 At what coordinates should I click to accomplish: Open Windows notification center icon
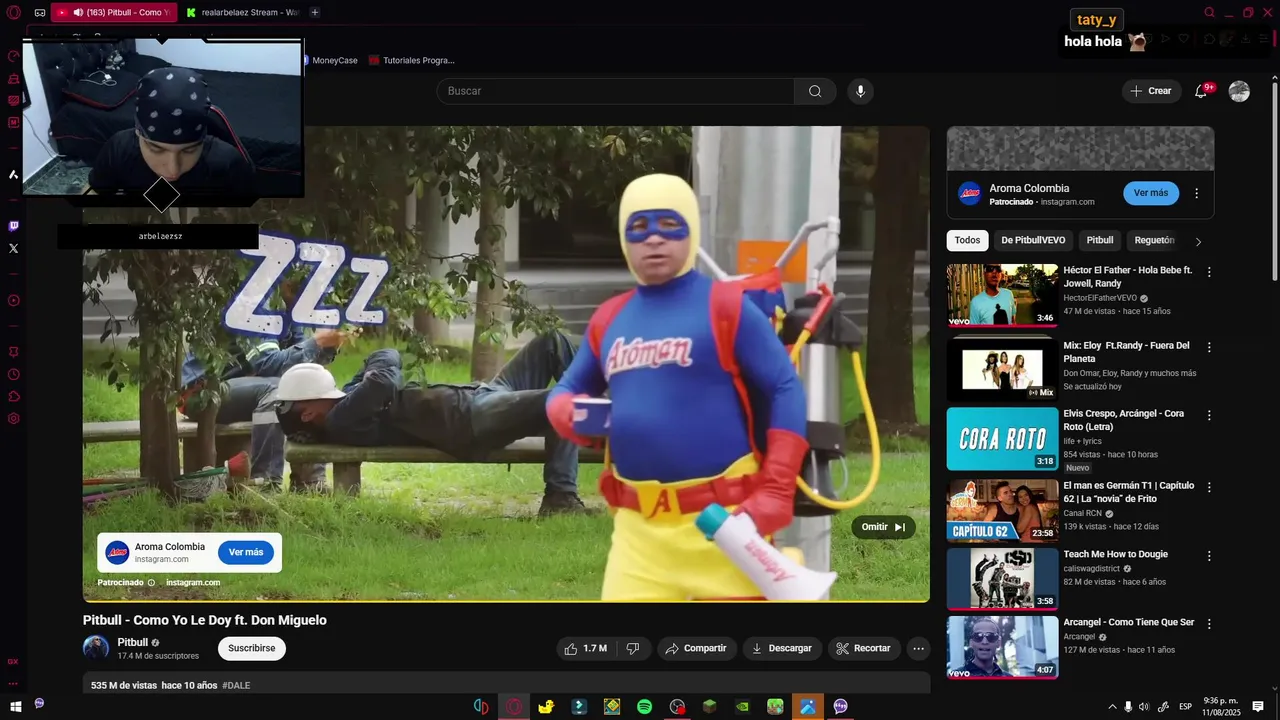(x=1258, y=706)
